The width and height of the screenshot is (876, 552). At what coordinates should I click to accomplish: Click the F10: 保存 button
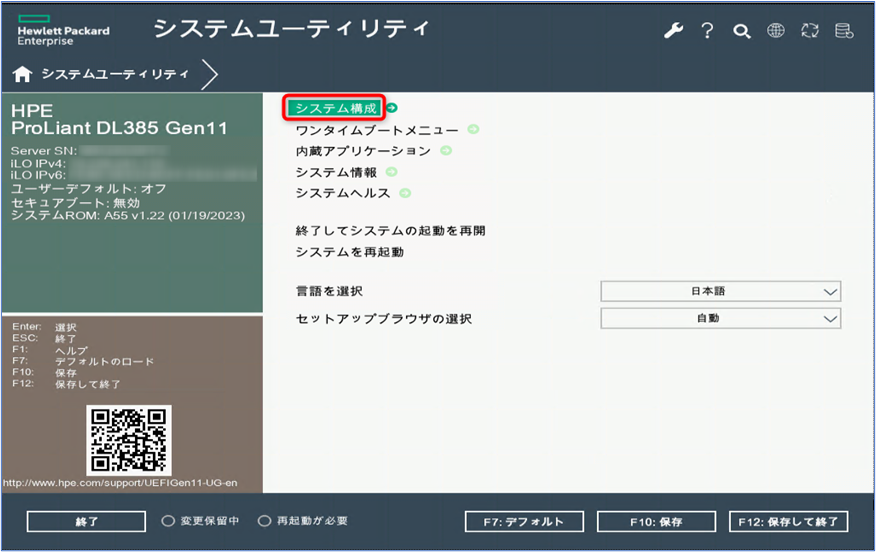pos(656,522)
